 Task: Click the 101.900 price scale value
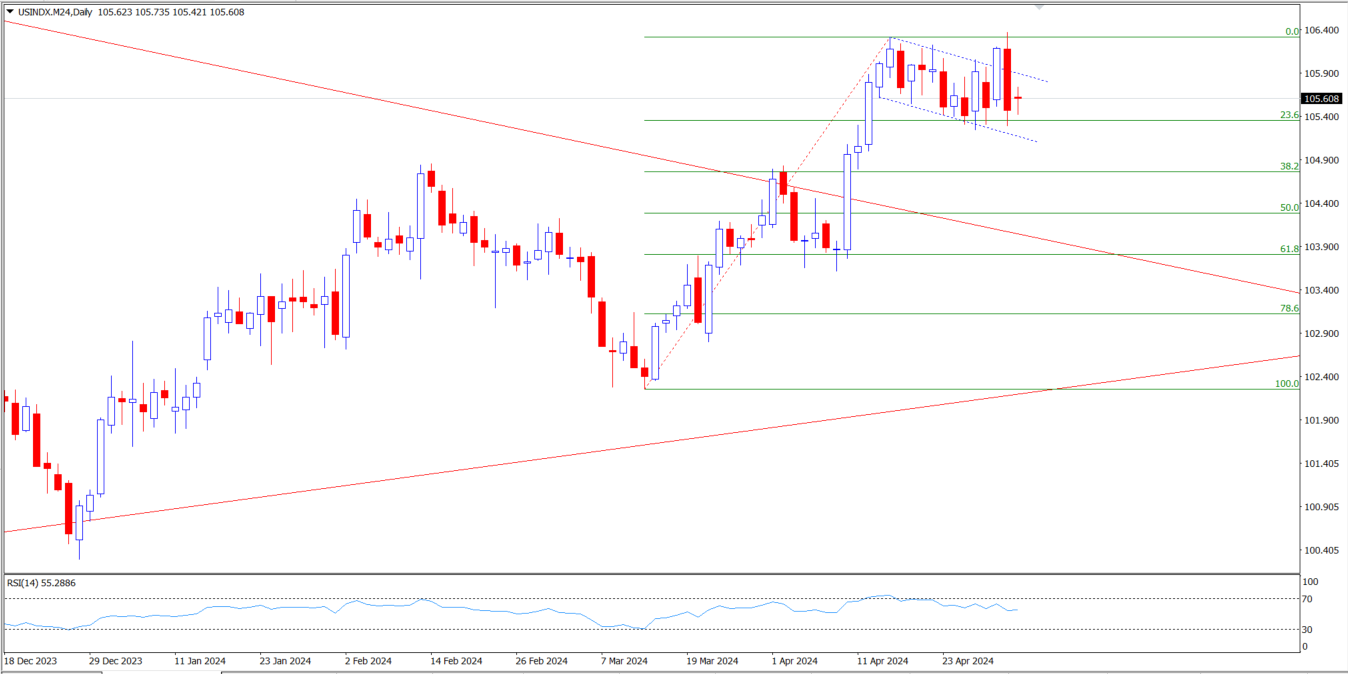[x=1322, y=420]
